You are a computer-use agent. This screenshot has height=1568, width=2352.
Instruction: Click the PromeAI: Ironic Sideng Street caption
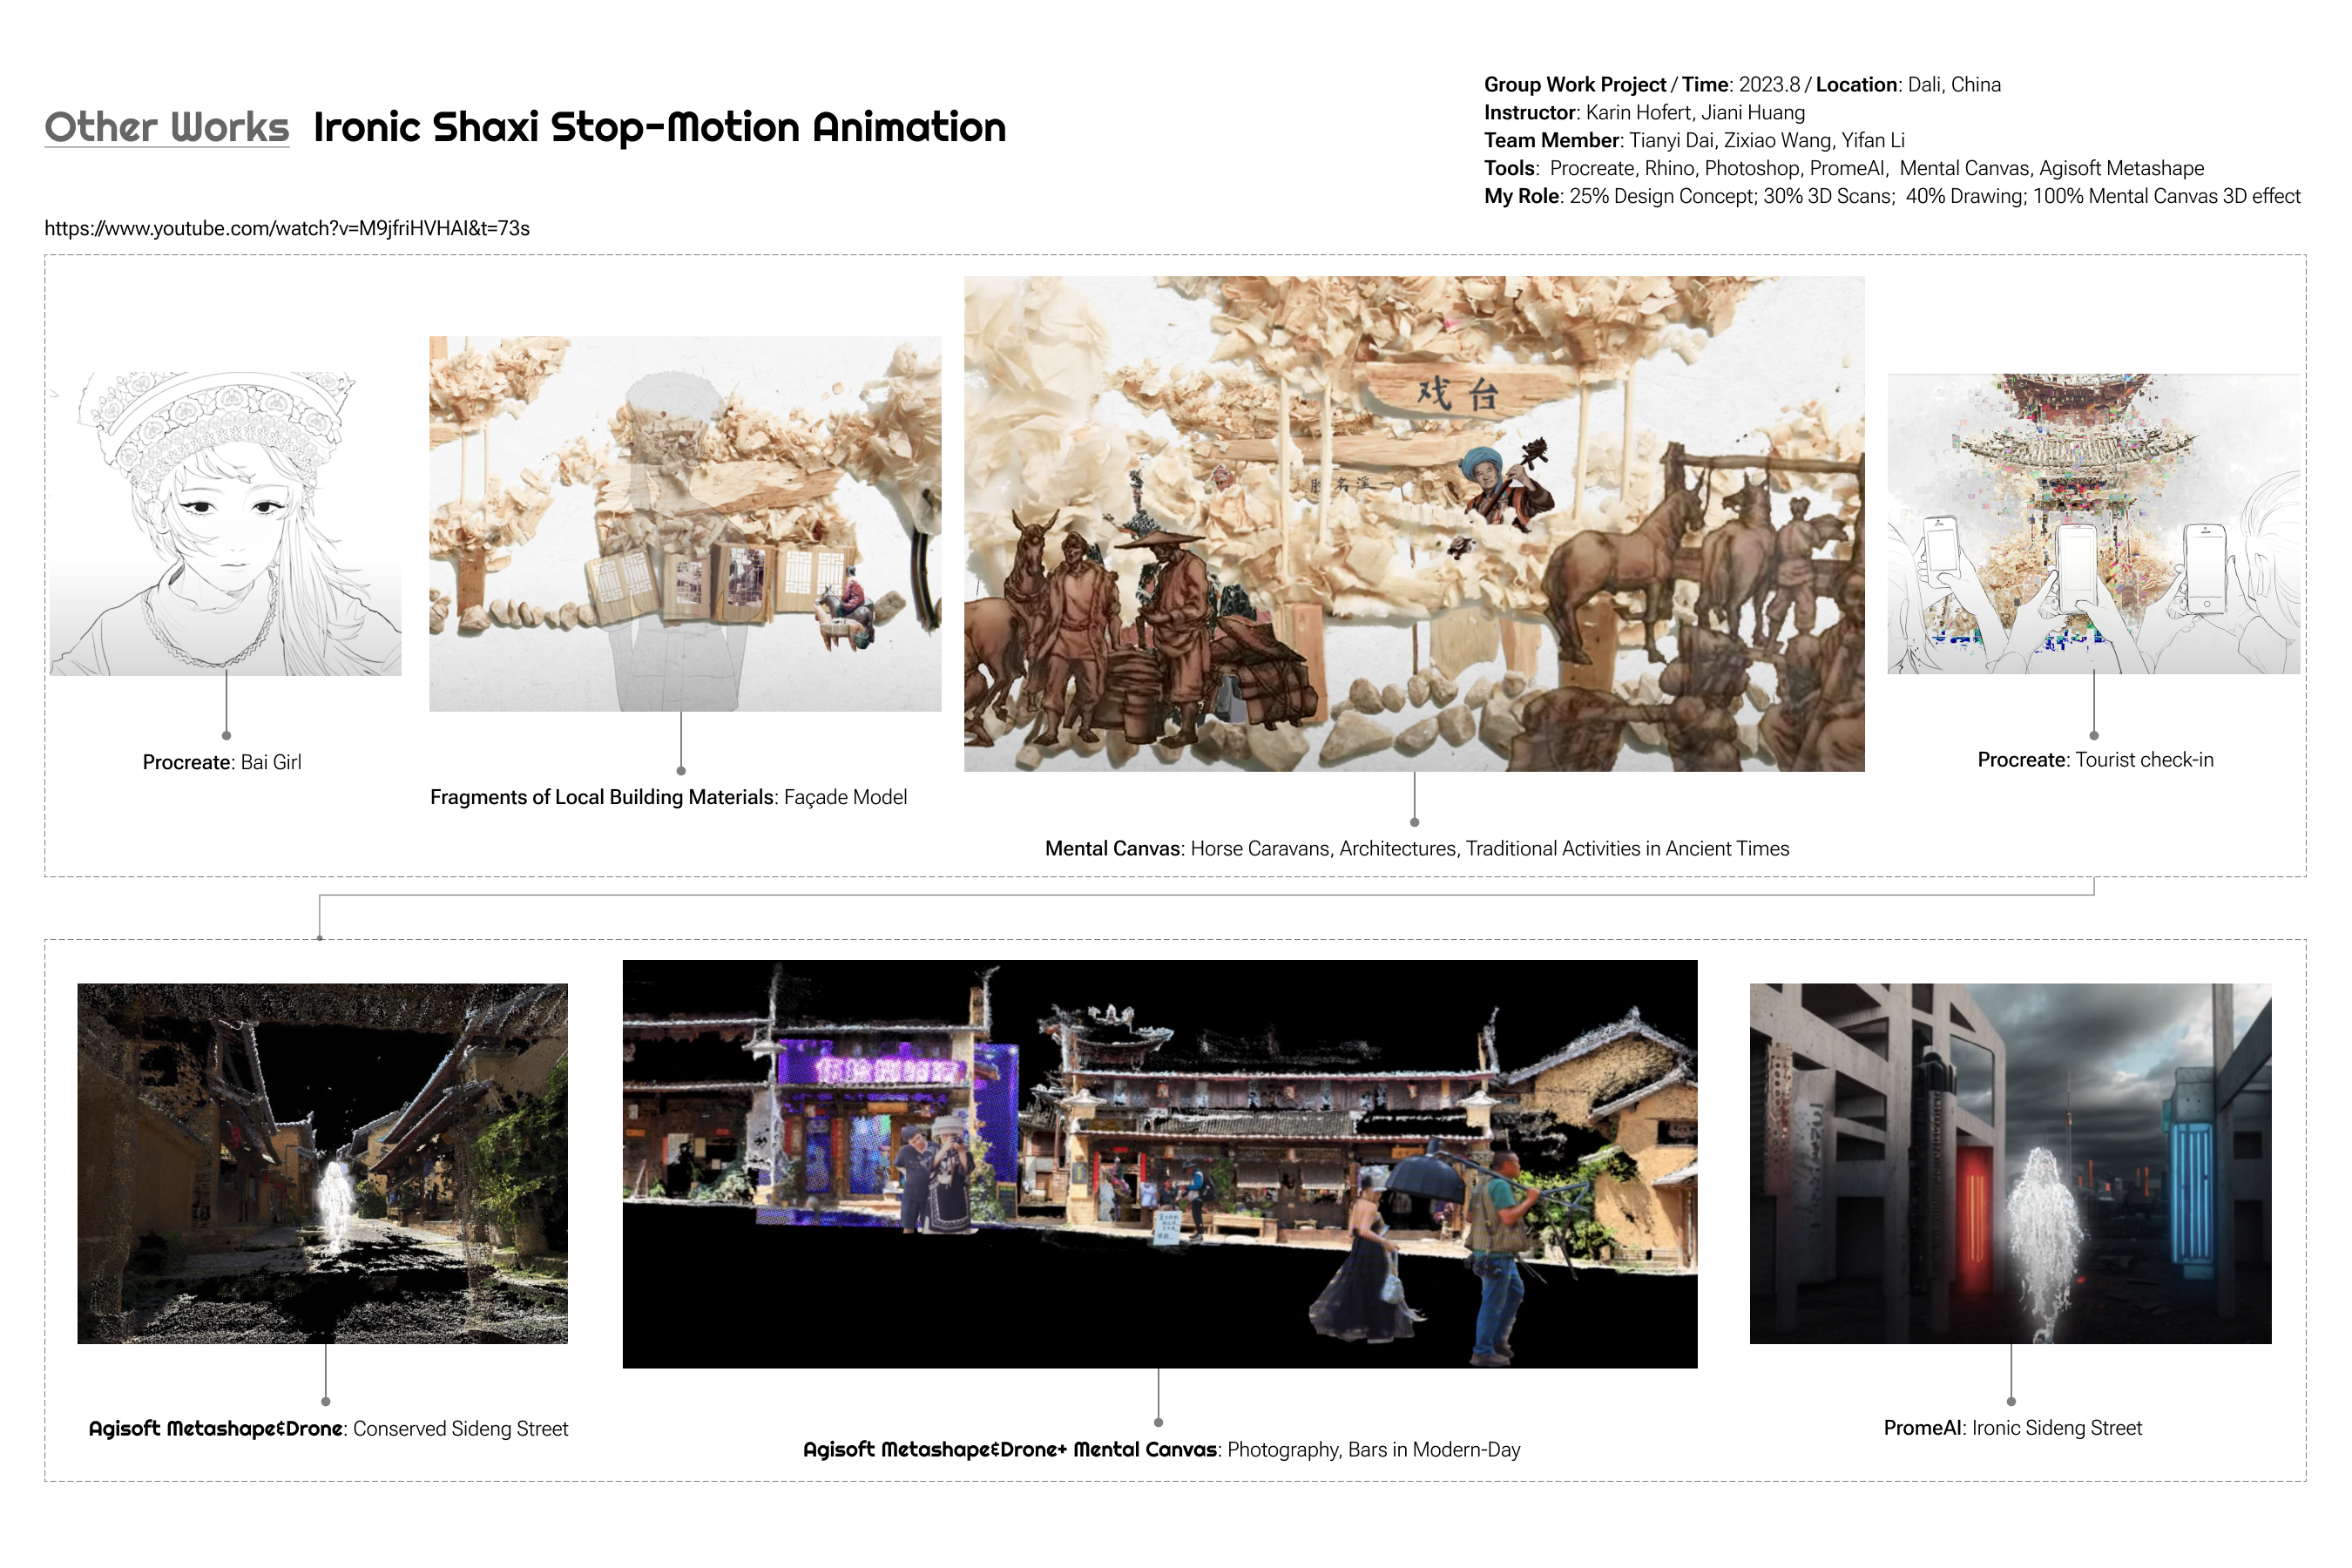click(x=2012, y=1428)
